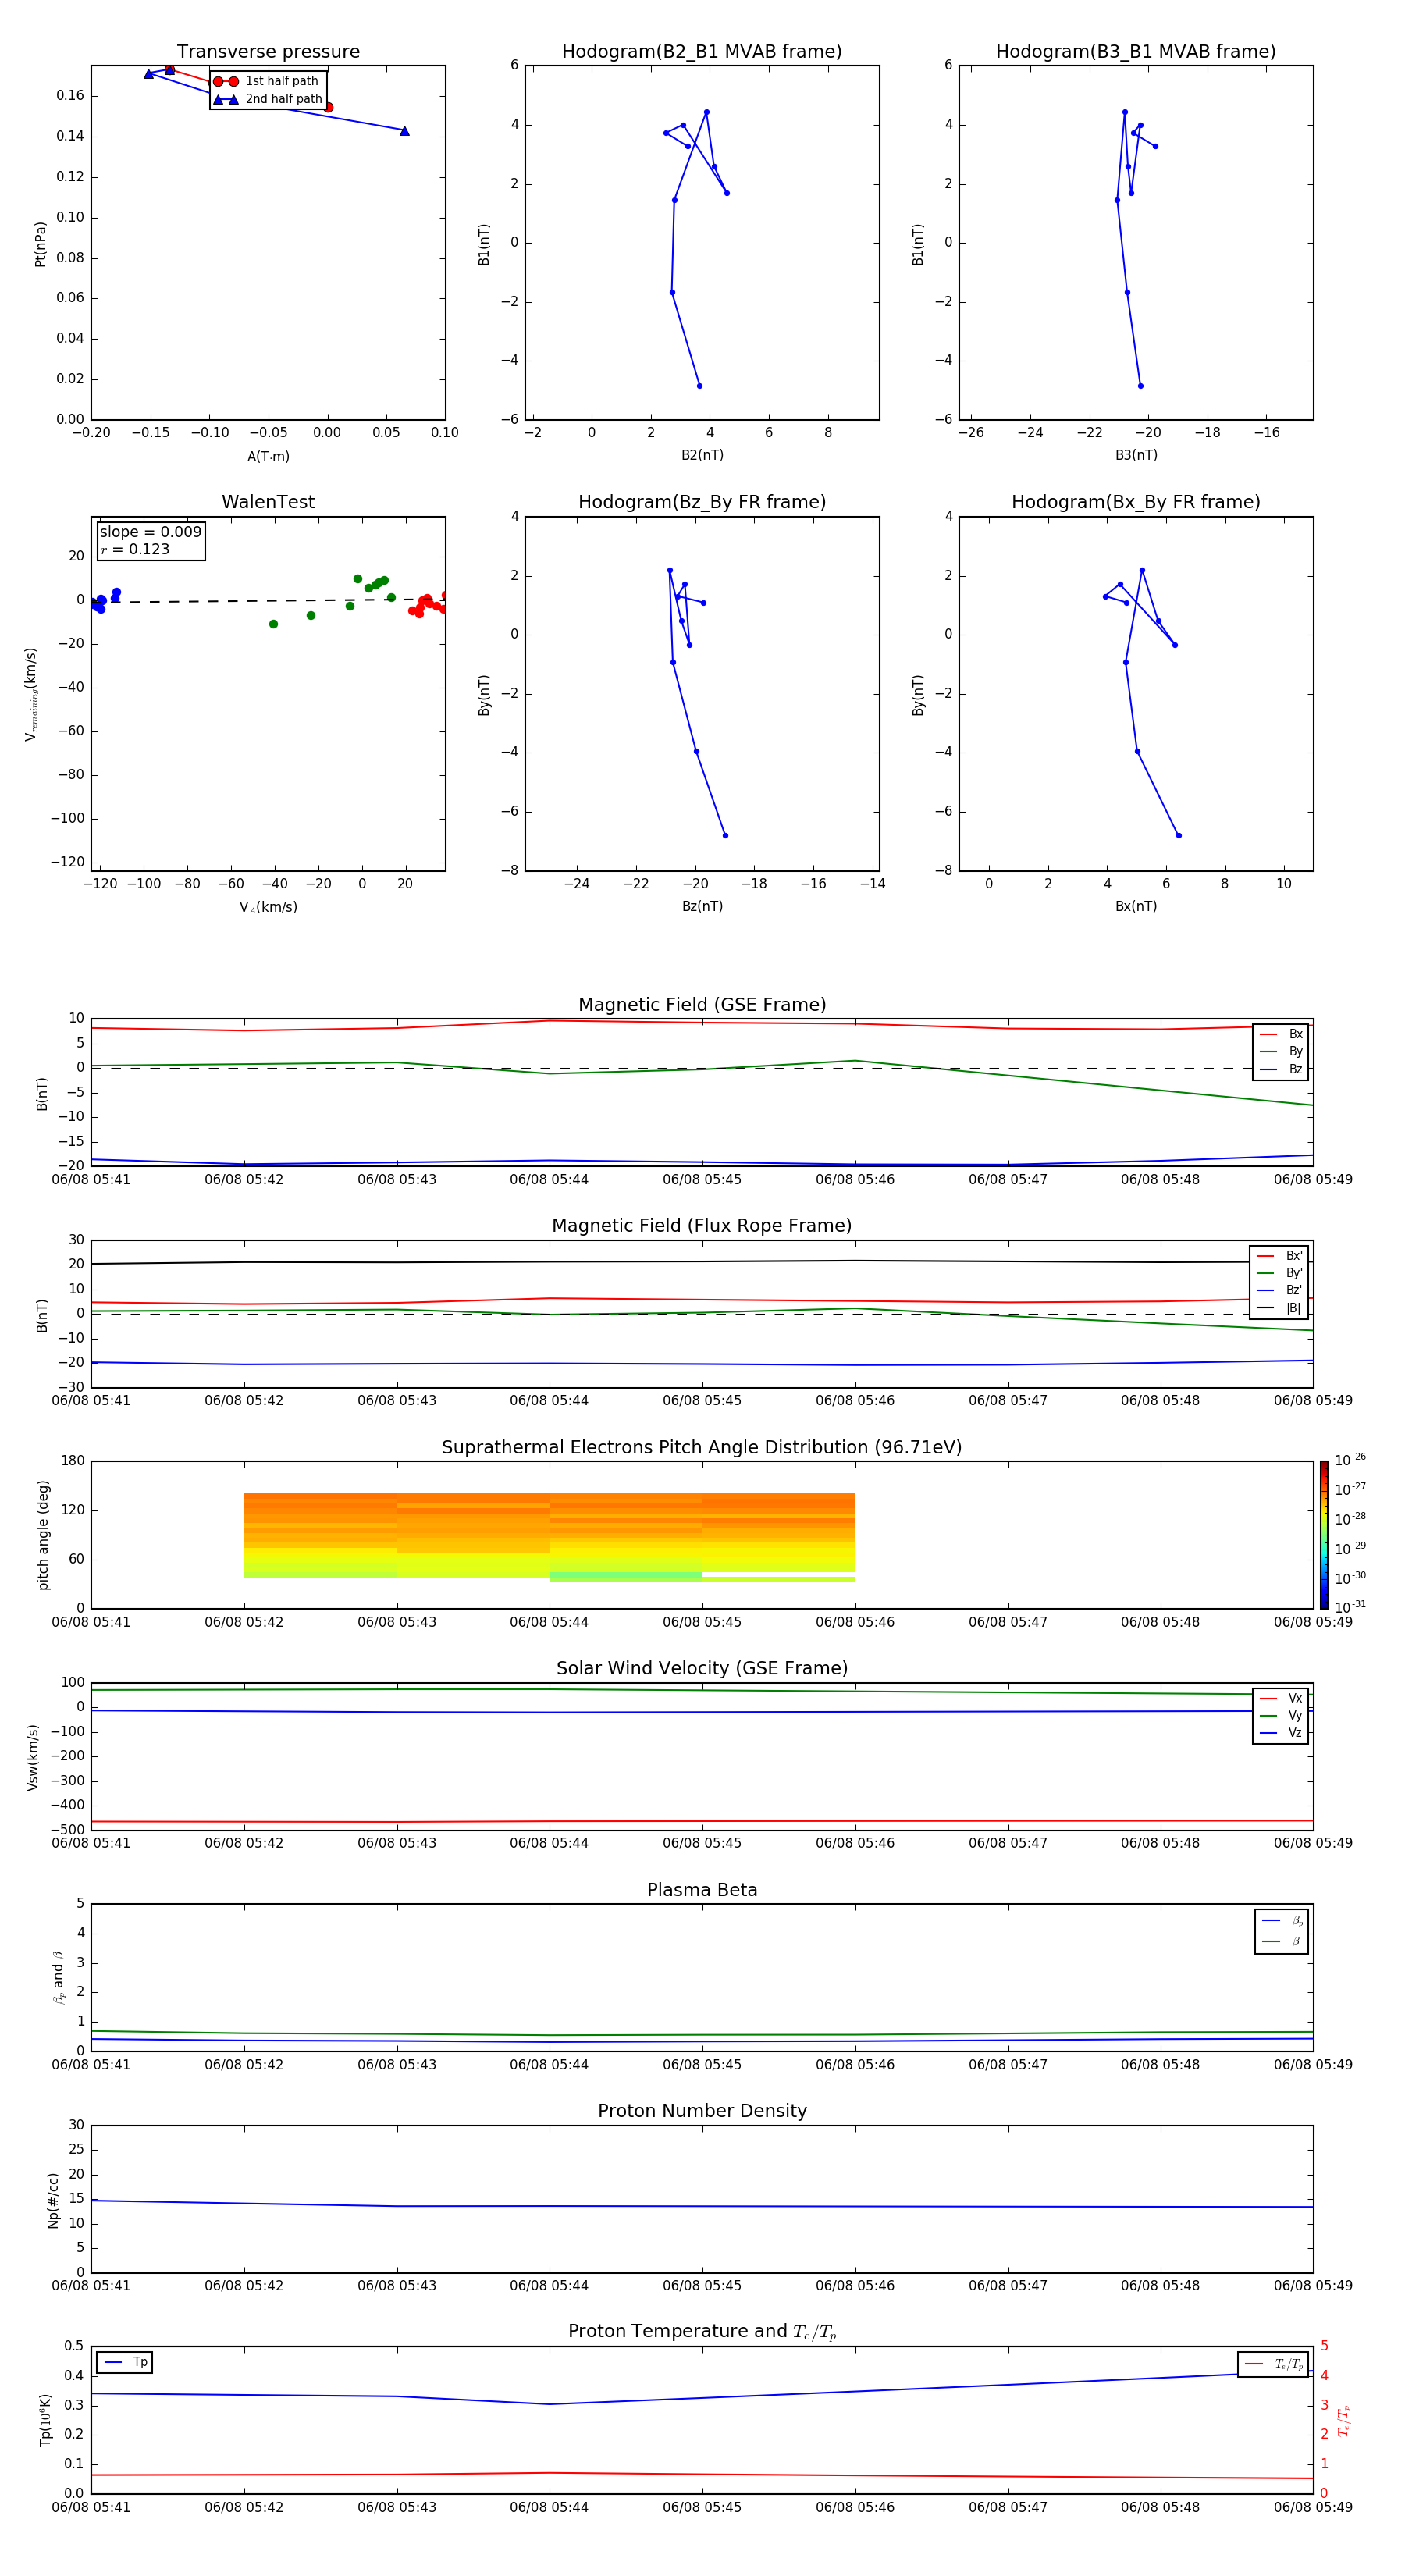Click the 'r = 0.123' annotation
Viewport: 1405px width, 2576px height.
pos(135,549)
